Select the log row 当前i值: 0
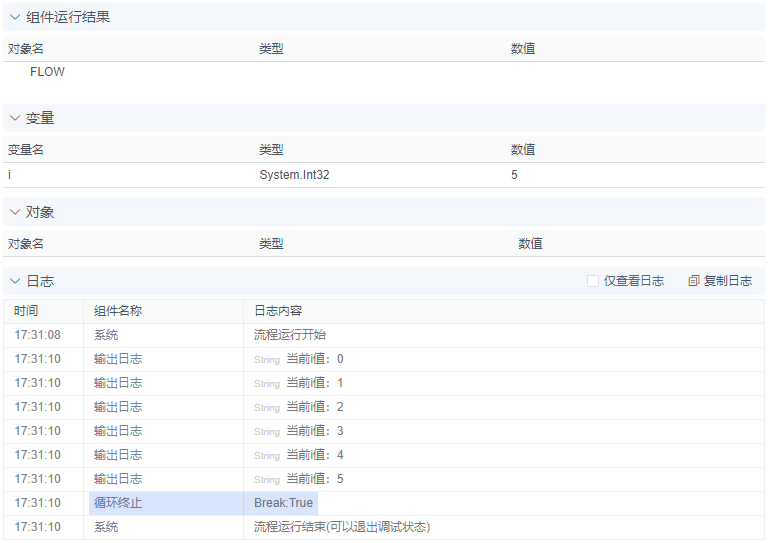 (314, 359)
